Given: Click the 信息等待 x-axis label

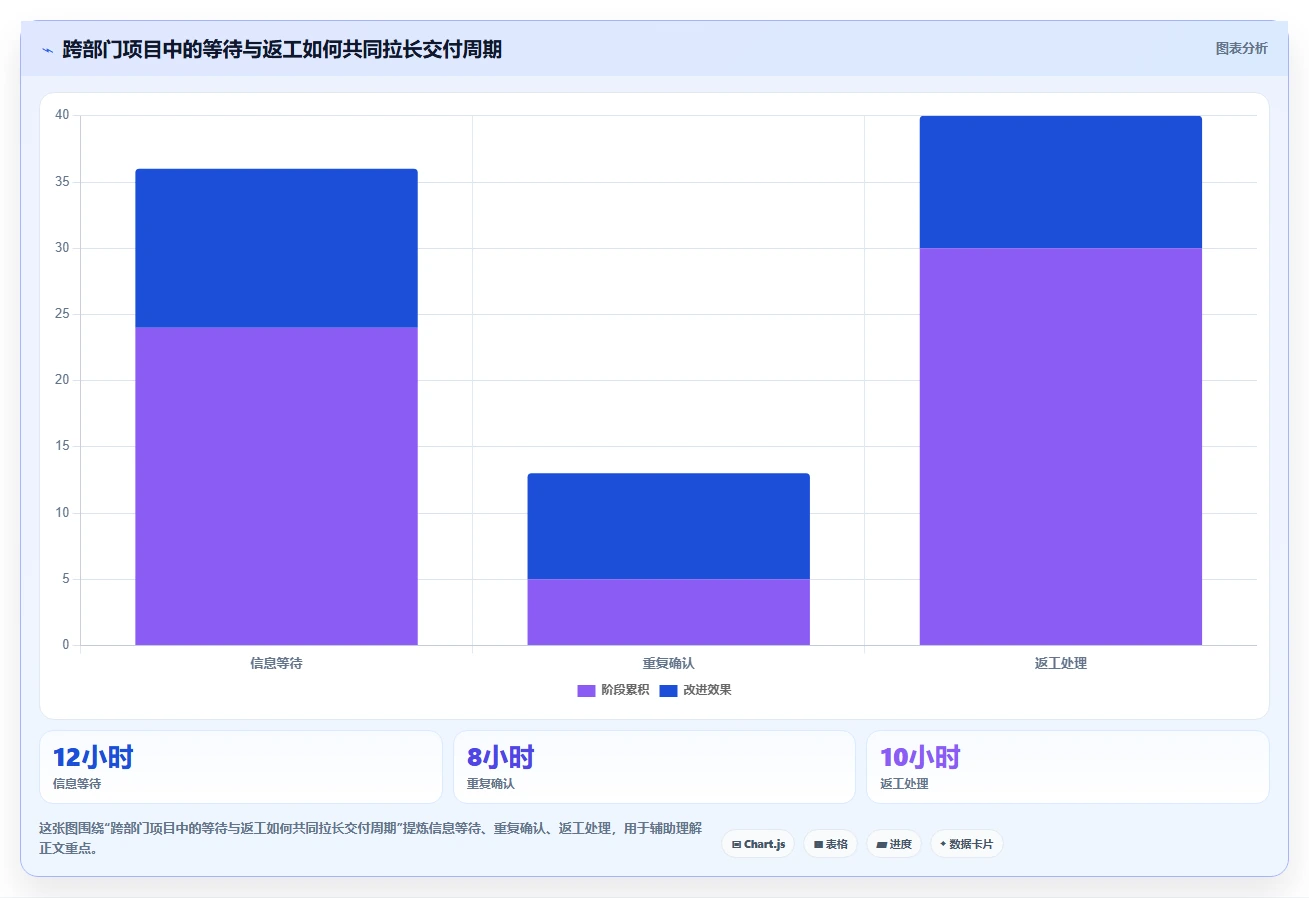Looking at the screenshot, I should click(276, 663).
